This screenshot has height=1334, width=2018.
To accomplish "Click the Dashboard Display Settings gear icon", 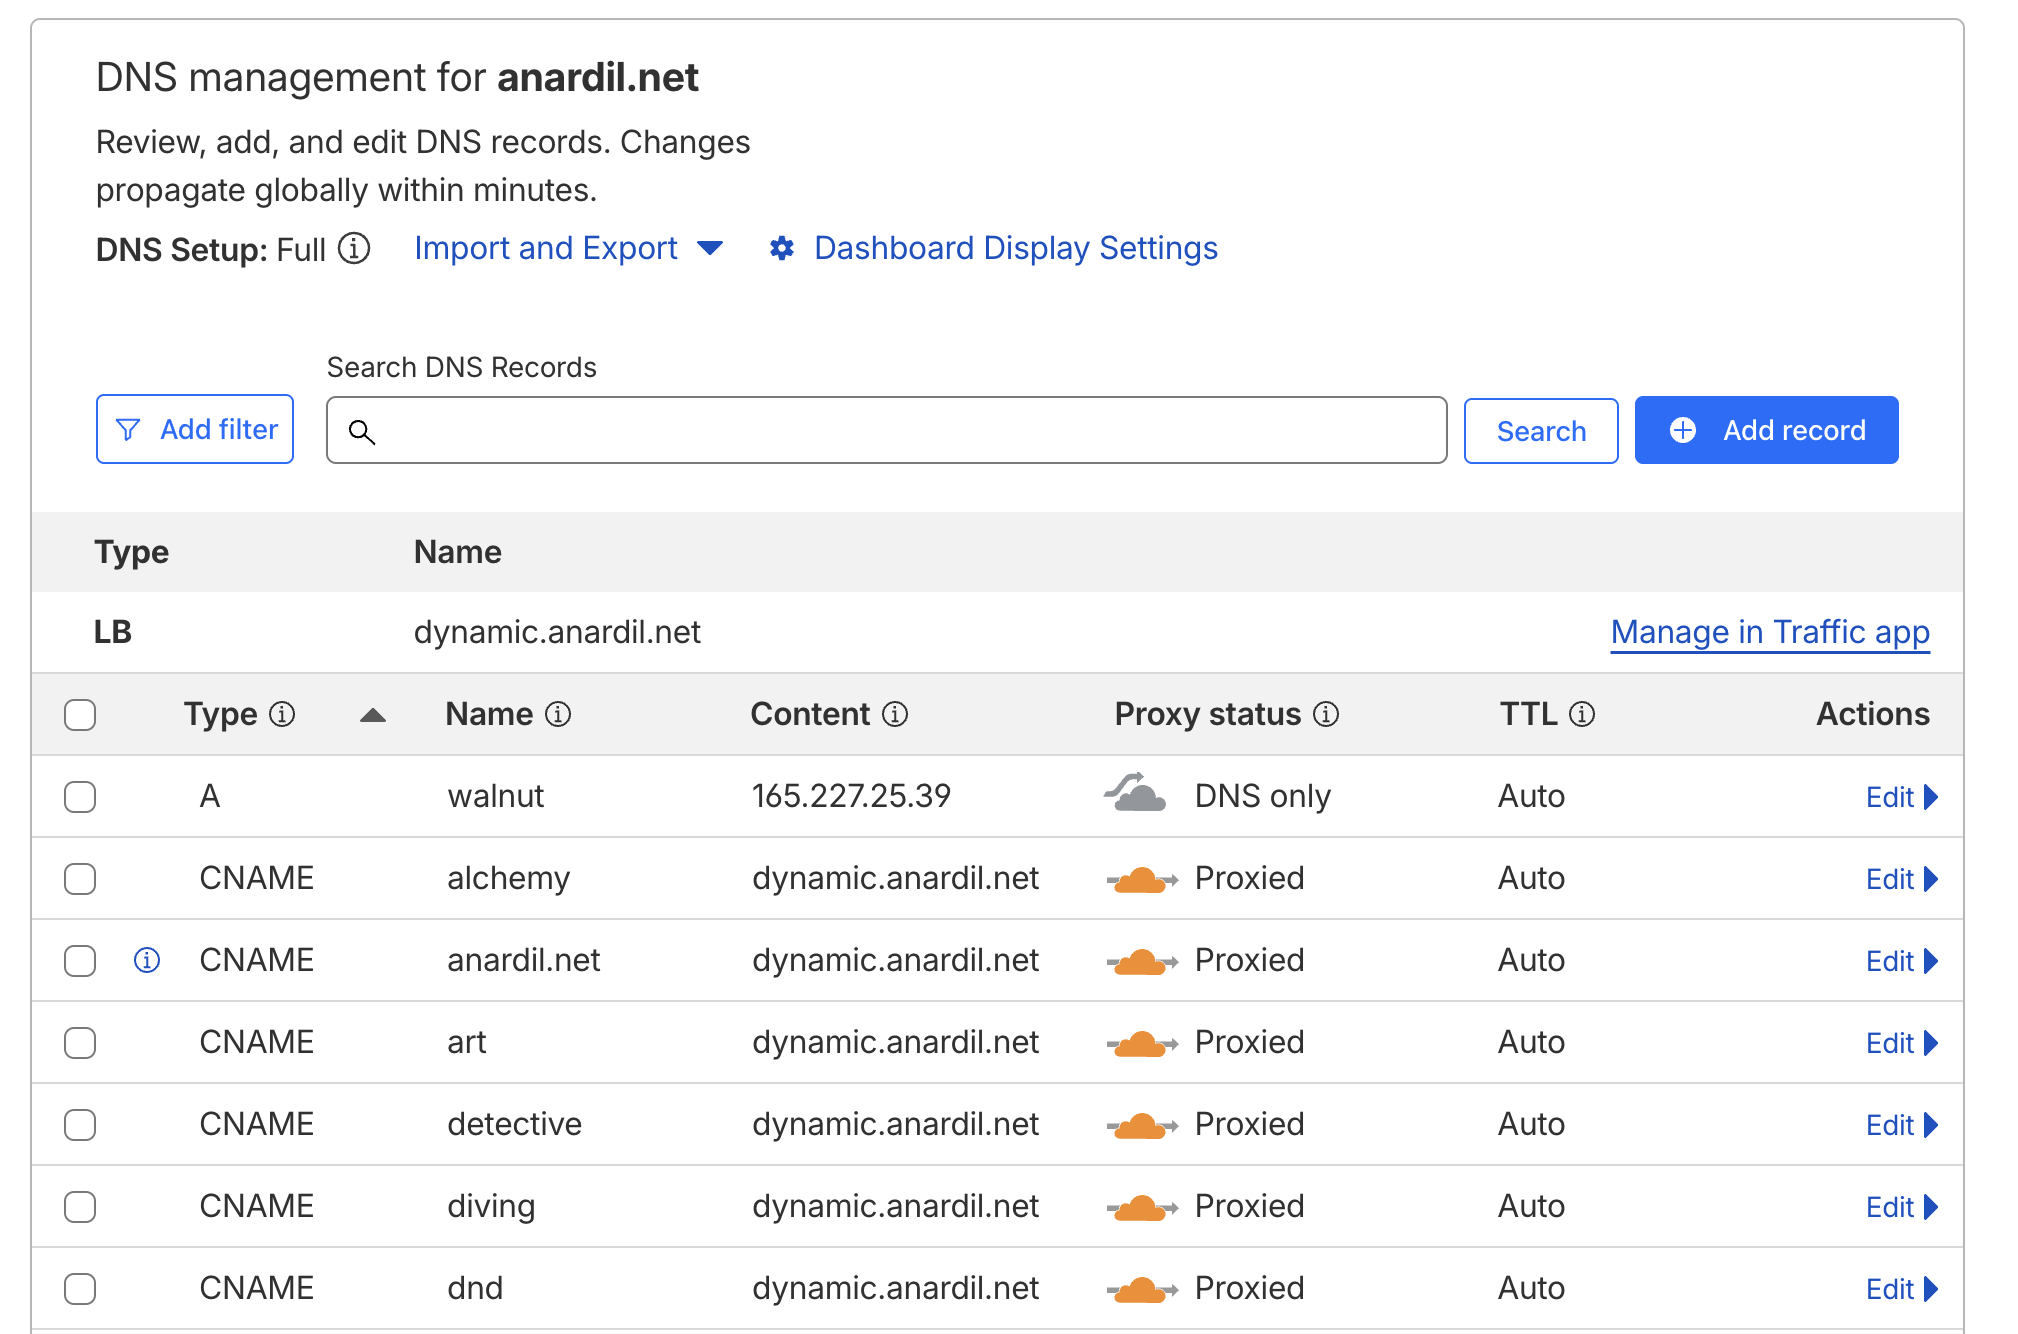I will (782, 248).
